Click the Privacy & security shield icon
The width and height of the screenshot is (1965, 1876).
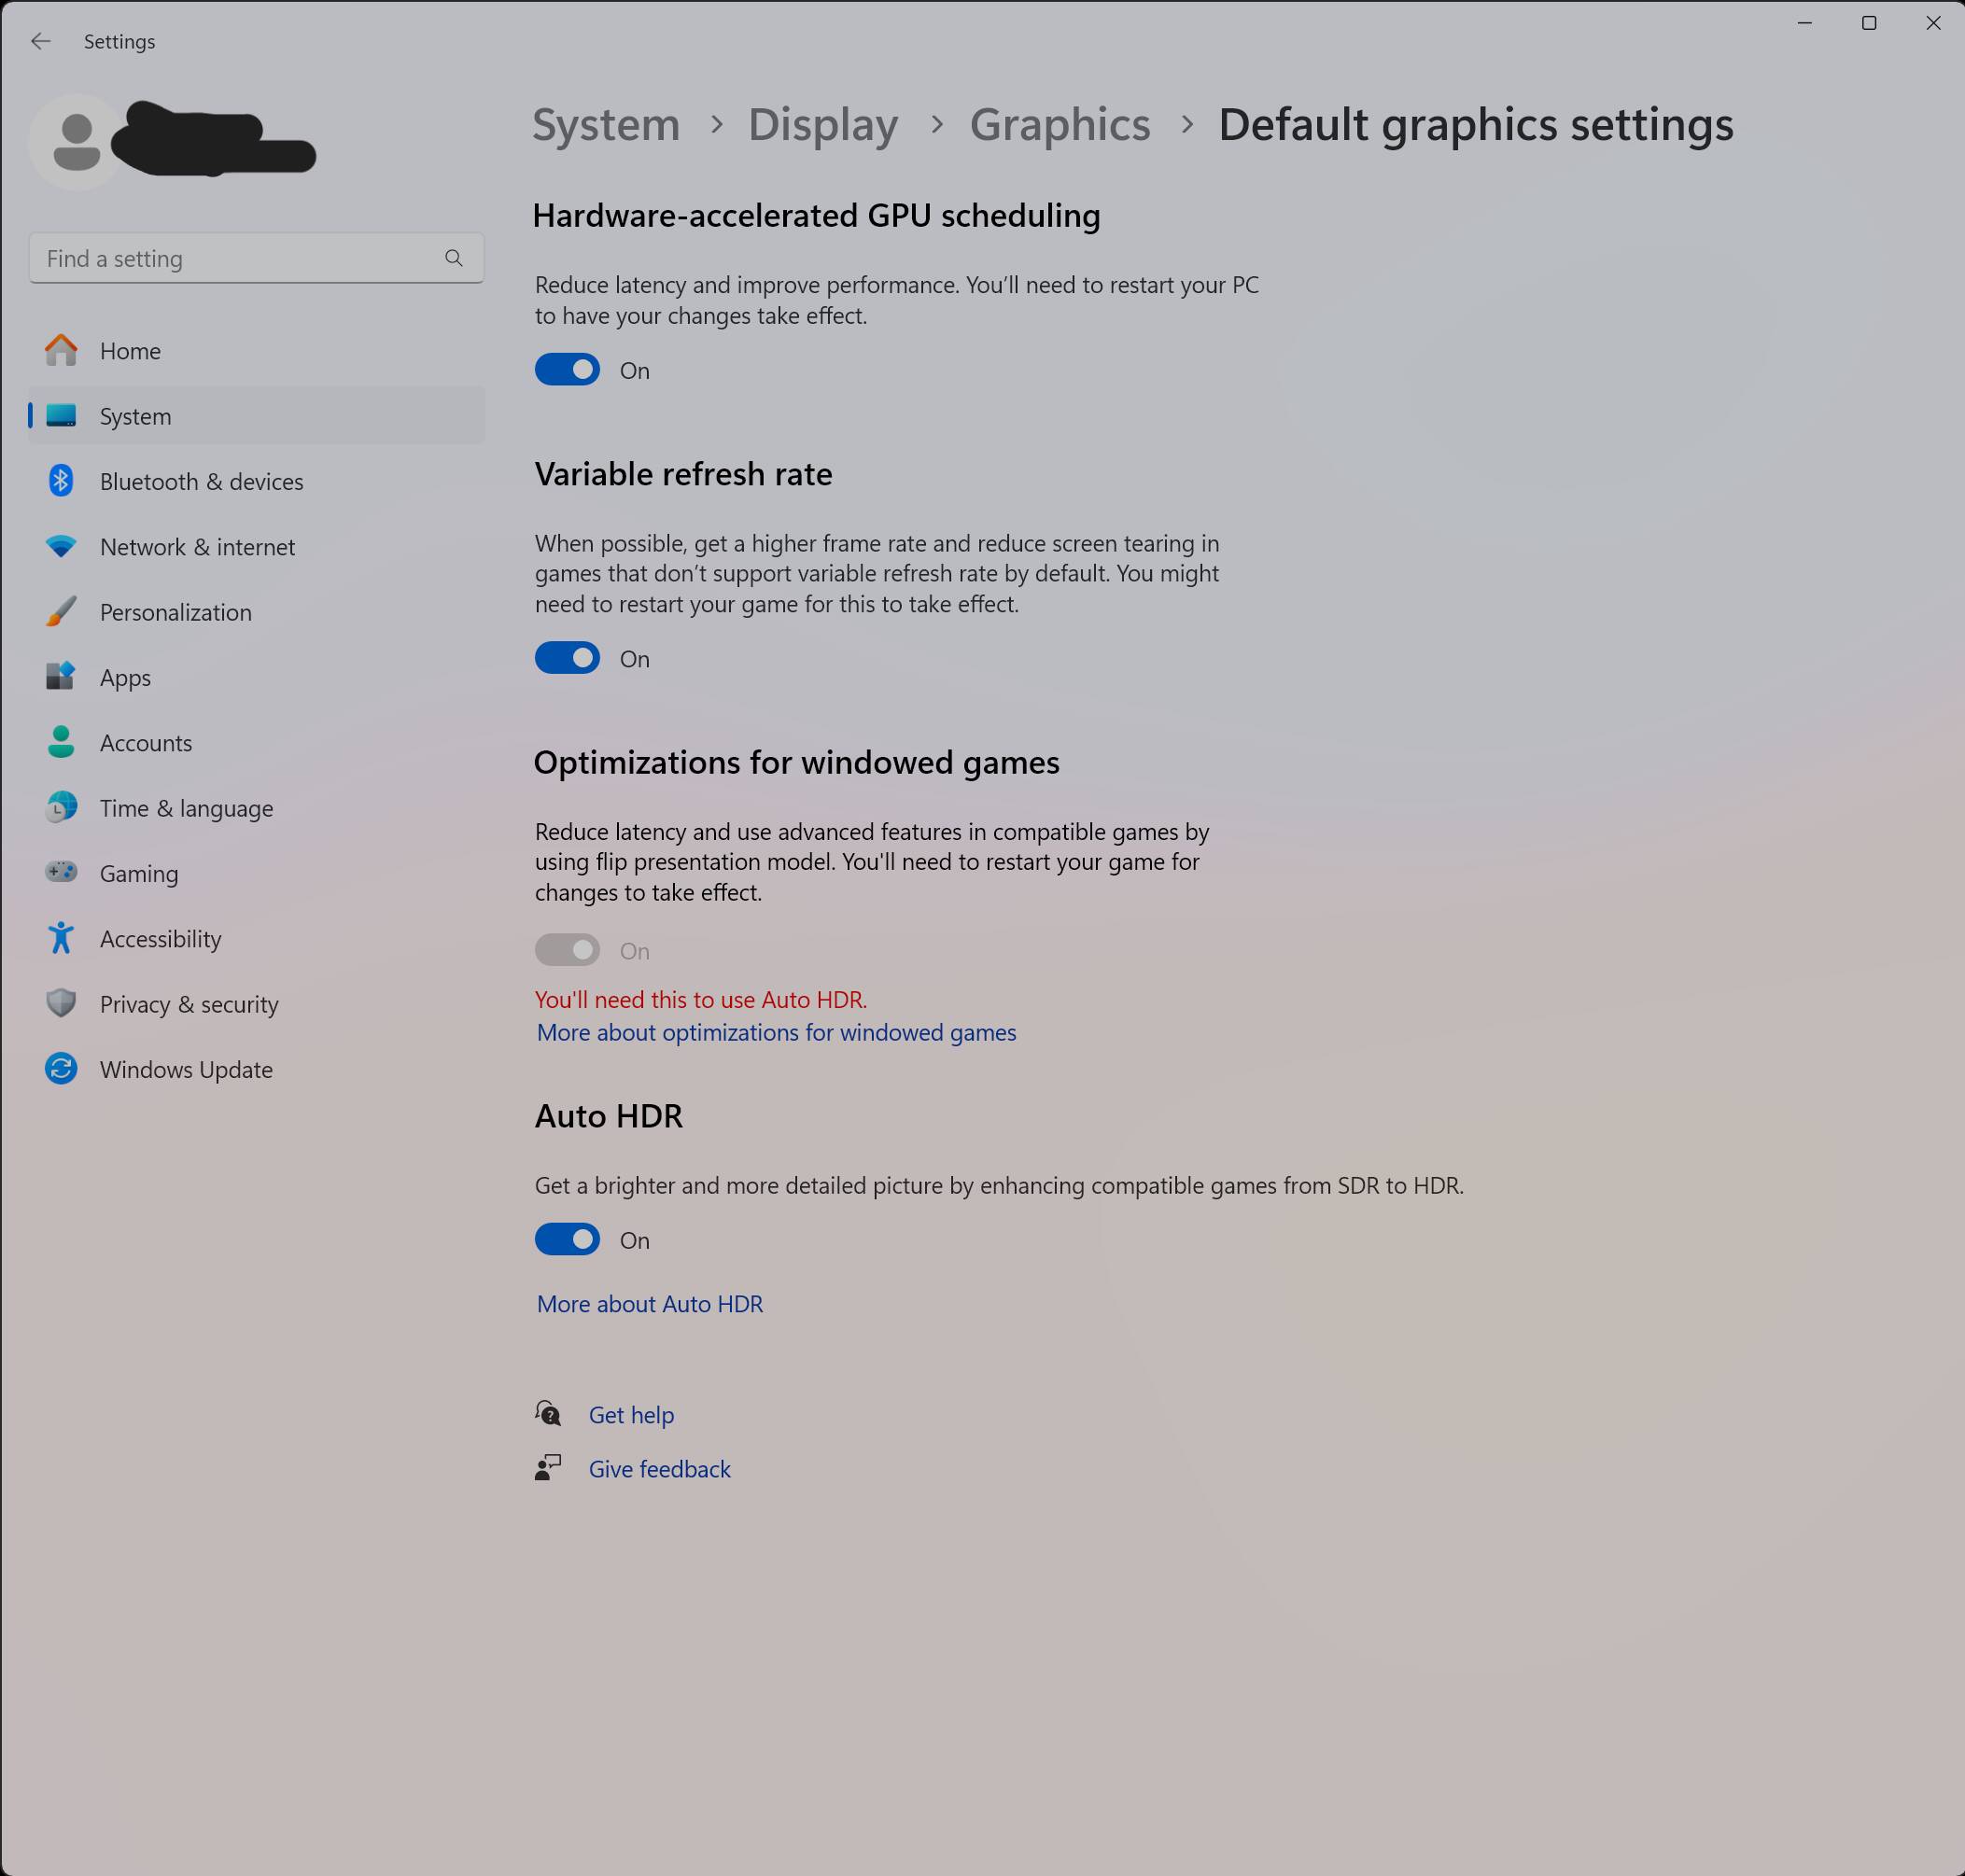coord(61,1004)
